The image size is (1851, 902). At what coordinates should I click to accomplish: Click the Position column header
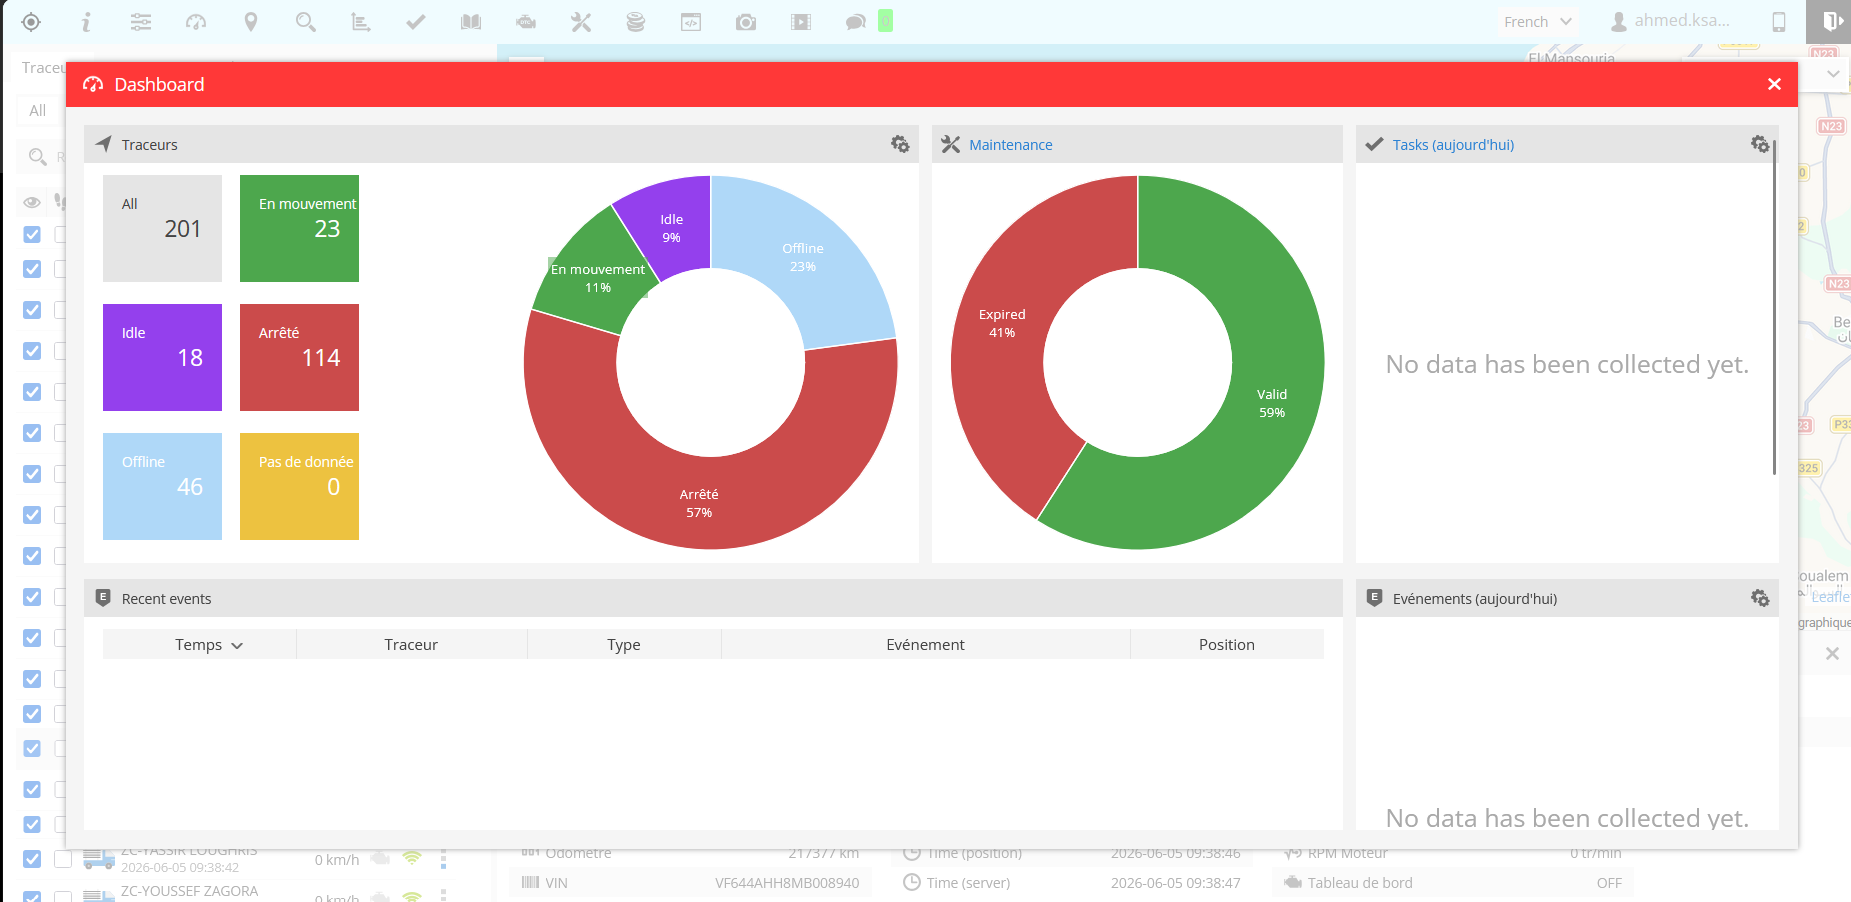(1226, 645)
